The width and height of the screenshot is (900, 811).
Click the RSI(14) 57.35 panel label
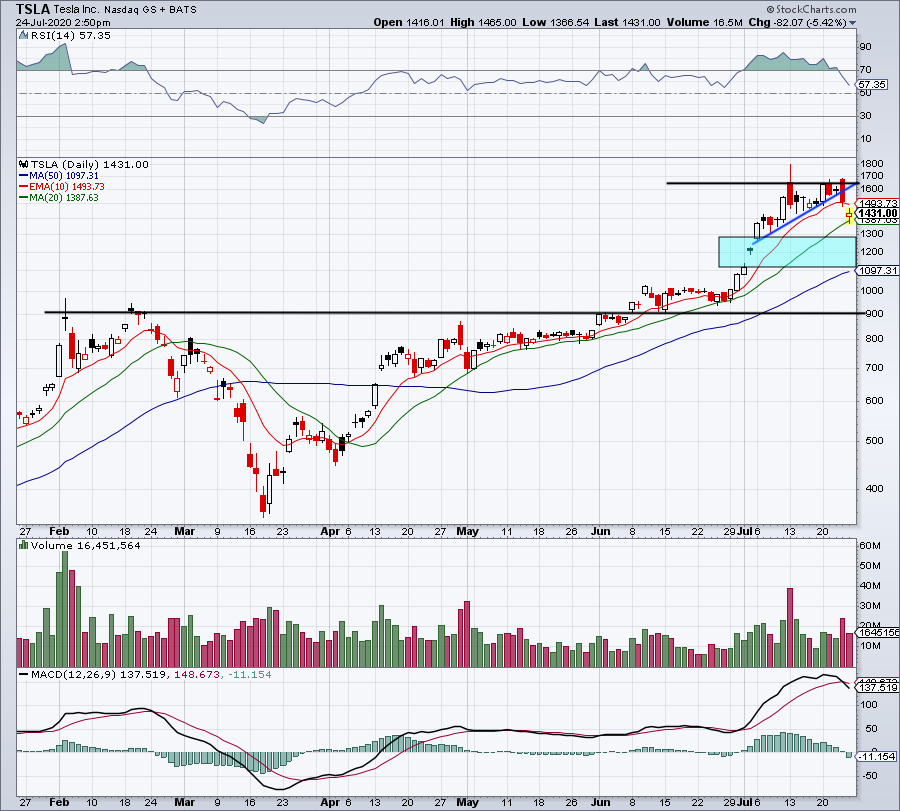[71, 35]
